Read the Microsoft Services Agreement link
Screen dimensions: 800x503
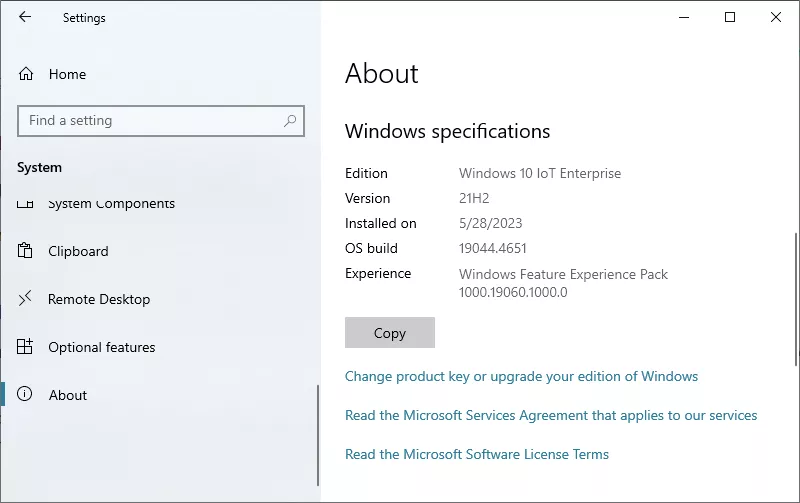[551, 415]
